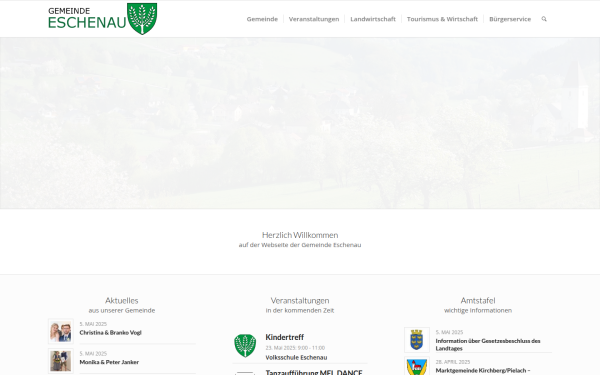Viewport: 600px width, 375px height.
Task: Open the Christina & Branko Vogl article
Action: point(111,333)
